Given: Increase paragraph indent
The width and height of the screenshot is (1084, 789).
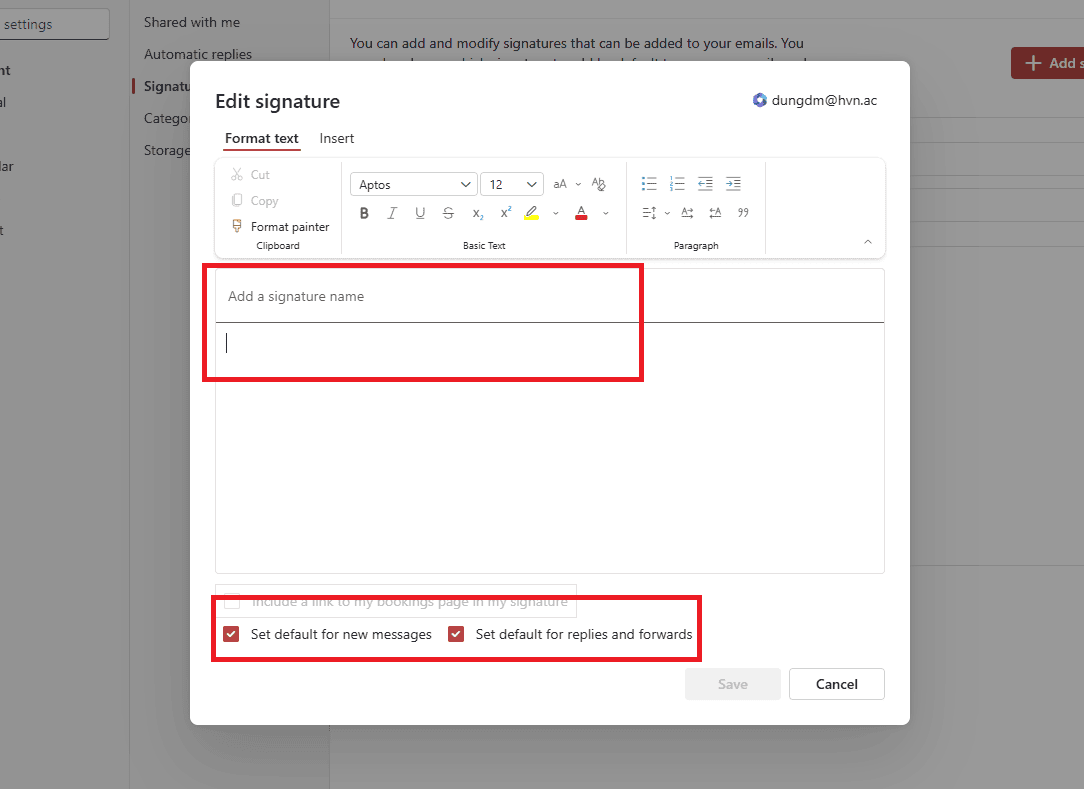Looking at the screenshot, I should 733,183.
